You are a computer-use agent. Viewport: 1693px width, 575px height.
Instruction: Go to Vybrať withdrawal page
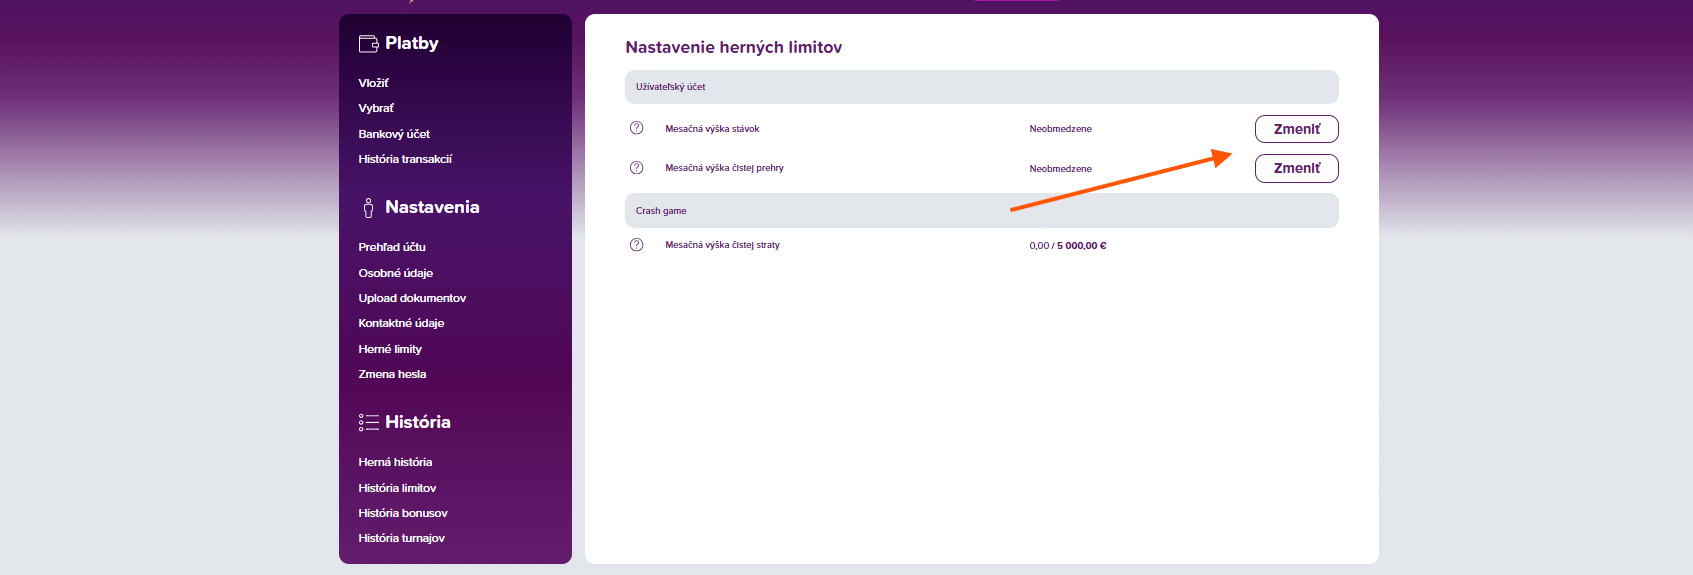click(x=376, y=108)
